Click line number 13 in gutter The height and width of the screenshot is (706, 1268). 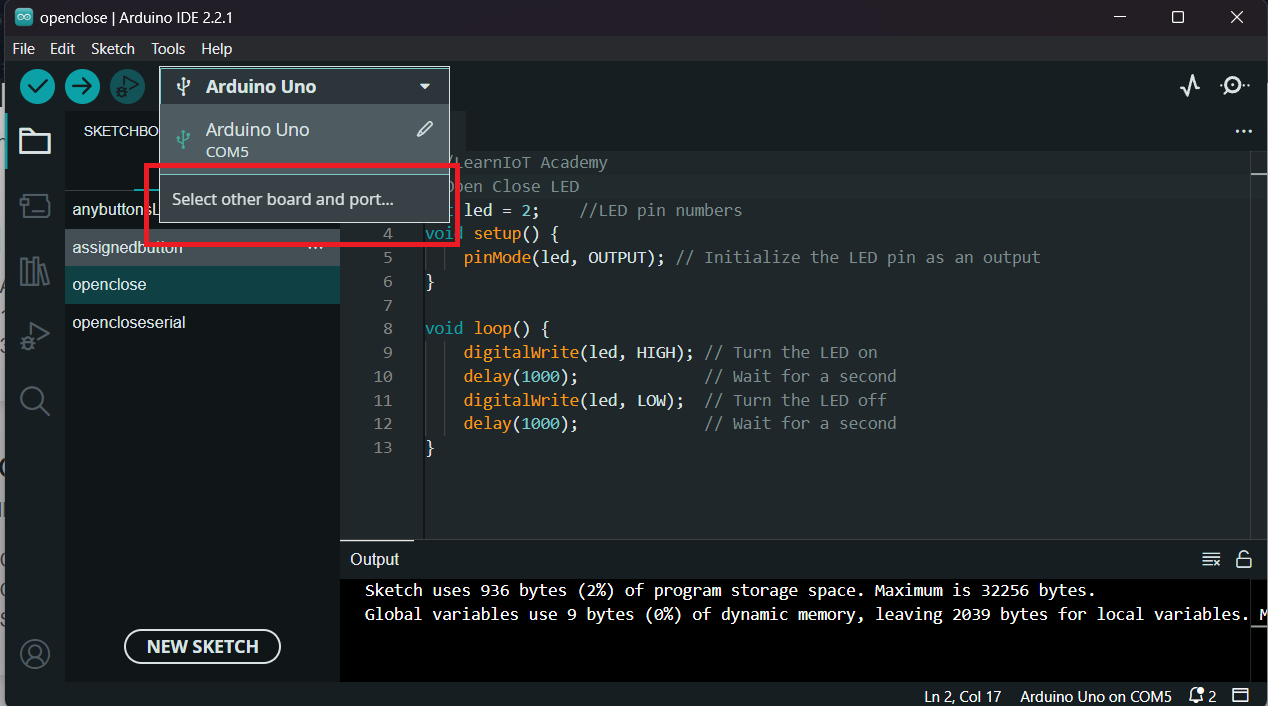click(x=383, y=448)
